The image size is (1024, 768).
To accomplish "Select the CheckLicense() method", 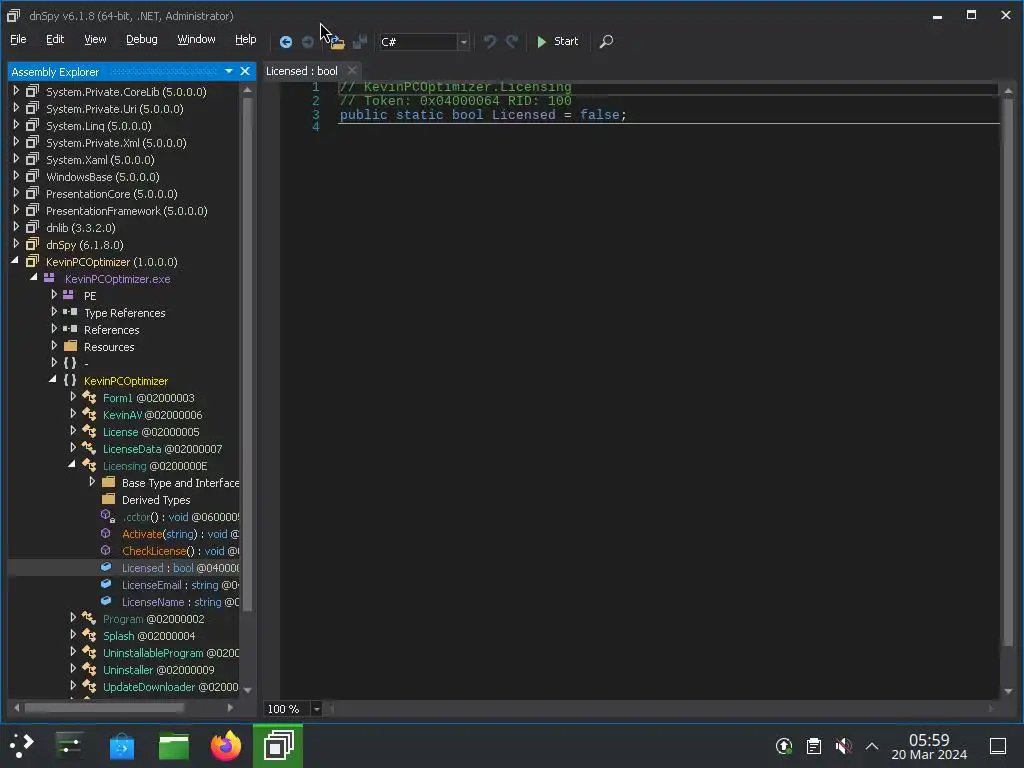I will [x=180, y=551].
